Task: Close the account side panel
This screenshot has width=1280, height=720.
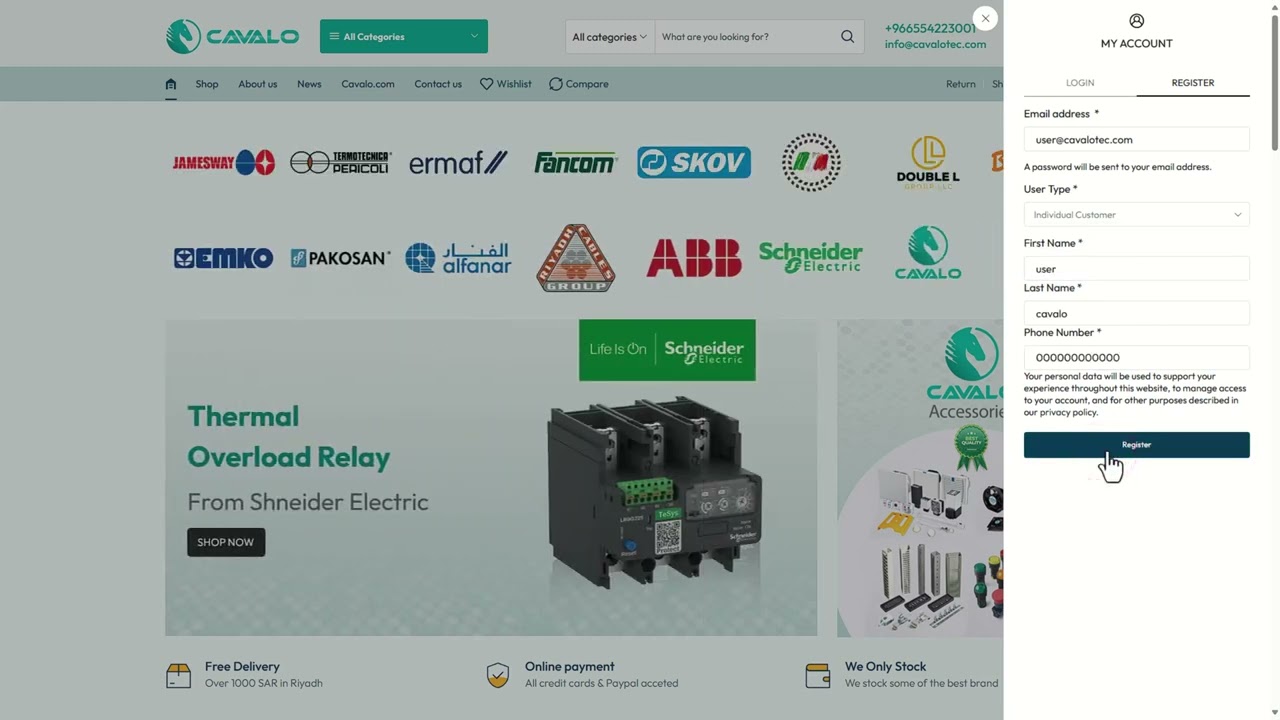Action: click(985, 18)
